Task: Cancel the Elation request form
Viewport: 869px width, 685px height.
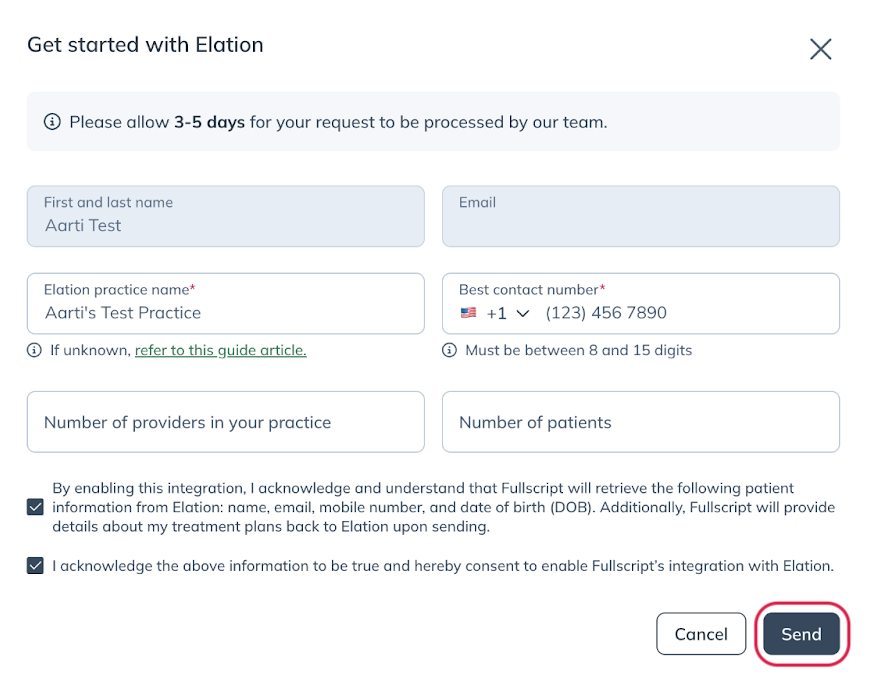Action: click(701, 633)
